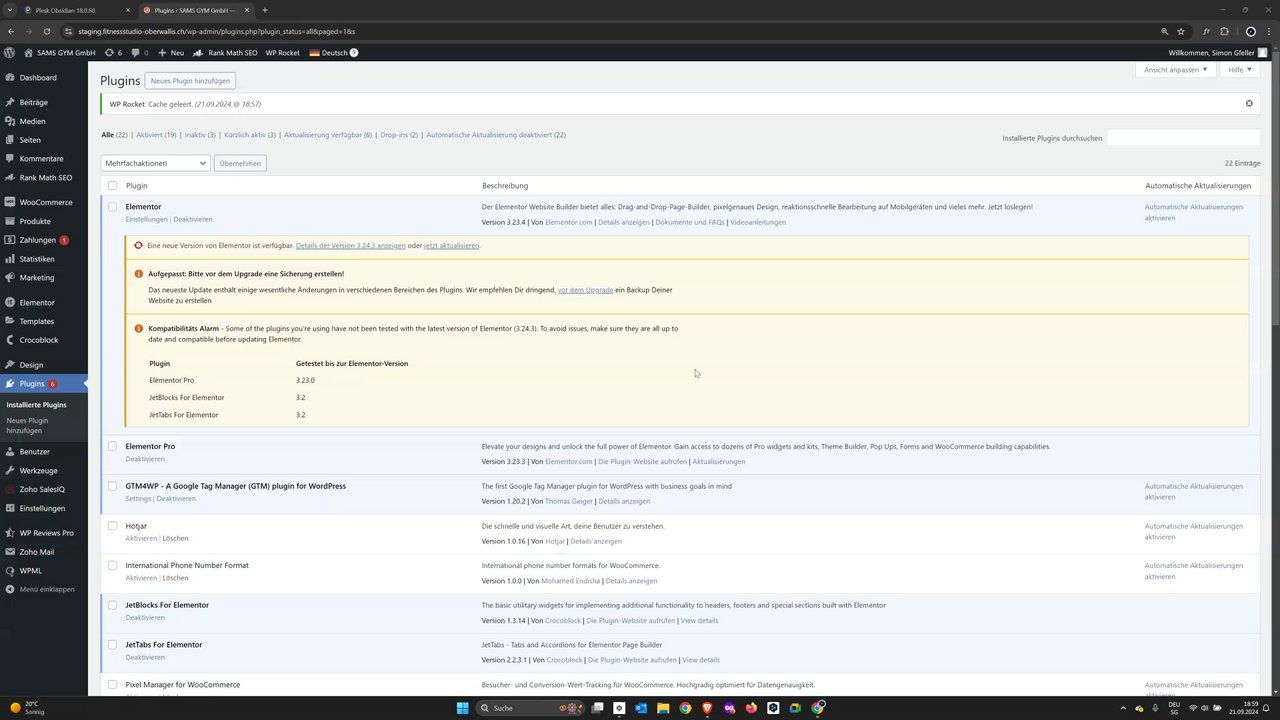Open WooCommerce in the sidebar

44,202
